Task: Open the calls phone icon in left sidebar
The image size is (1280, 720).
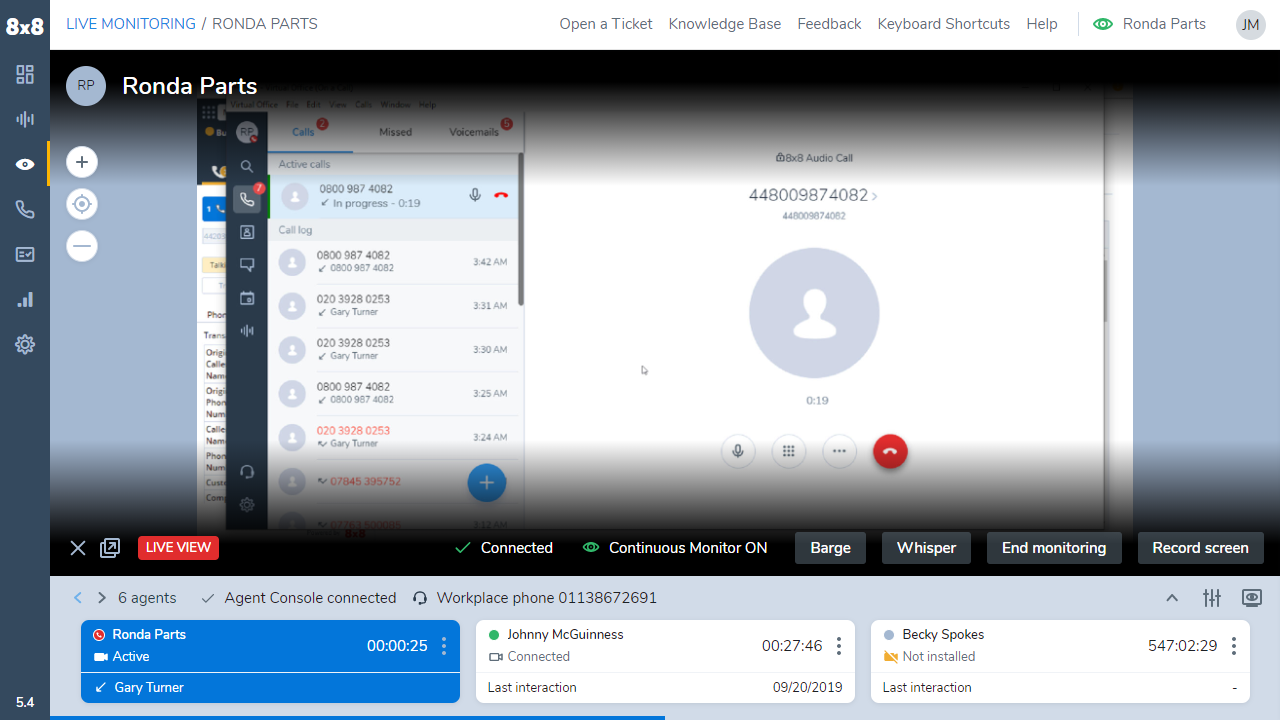Action: click(25, 209)
